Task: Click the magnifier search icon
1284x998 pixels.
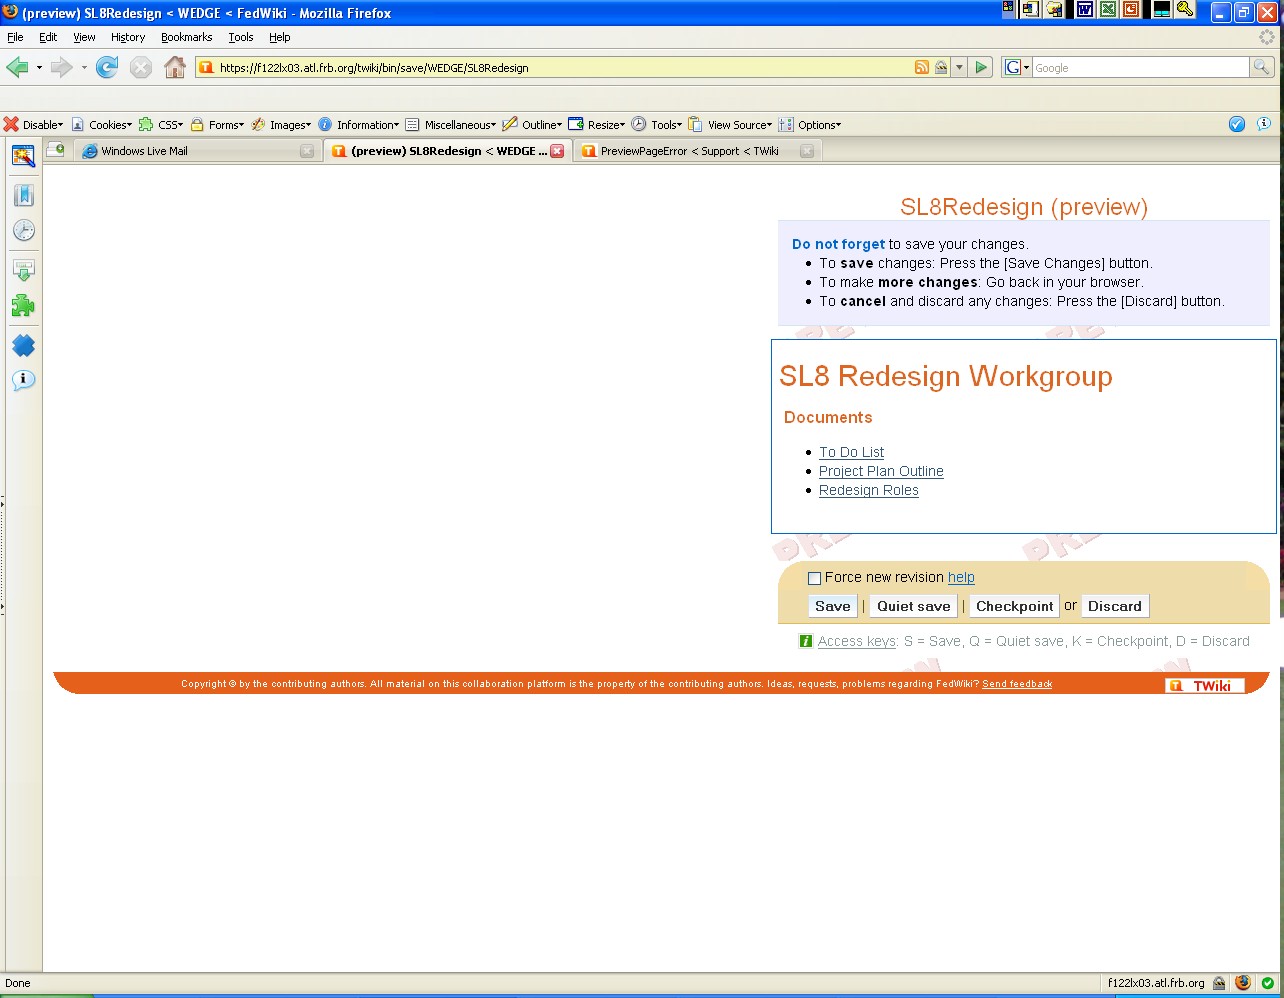Action: point(1262,68)
